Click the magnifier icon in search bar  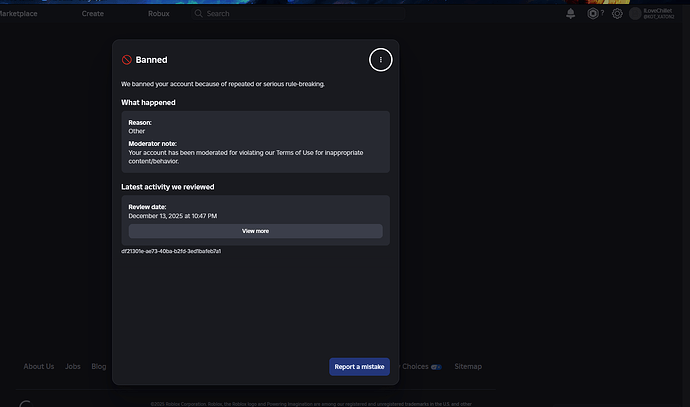(198, 14)
